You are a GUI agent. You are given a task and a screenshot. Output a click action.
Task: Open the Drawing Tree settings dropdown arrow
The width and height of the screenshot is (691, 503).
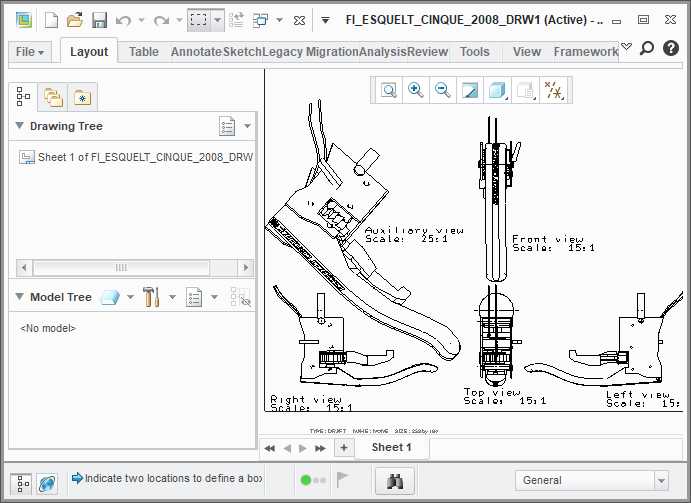click(x=247, y=126)
